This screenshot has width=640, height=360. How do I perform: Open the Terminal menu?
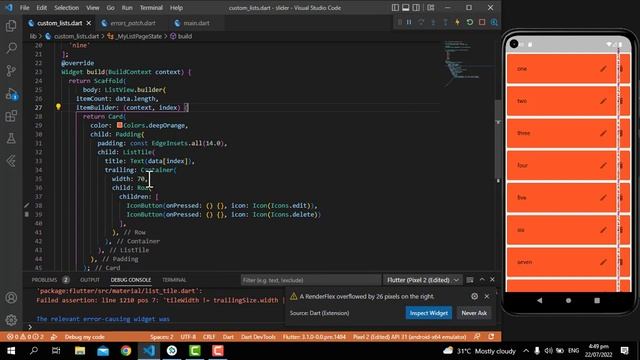coord(151,8)
